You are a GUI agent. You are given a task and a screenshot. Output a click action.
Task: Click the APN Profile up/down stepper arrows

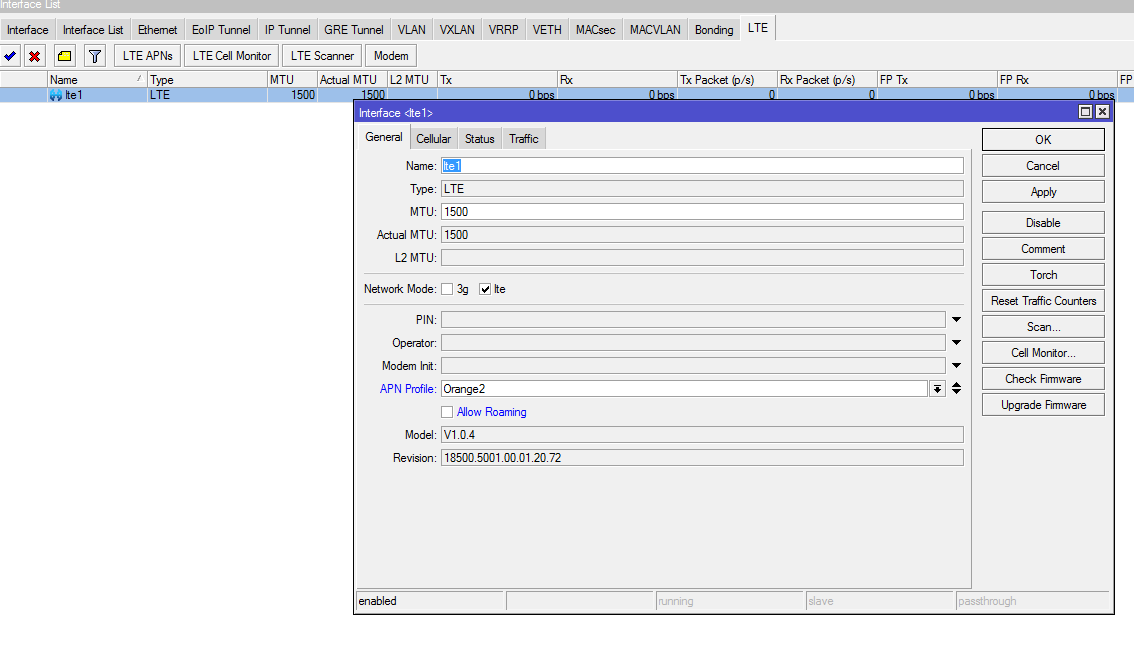[956, 389]
